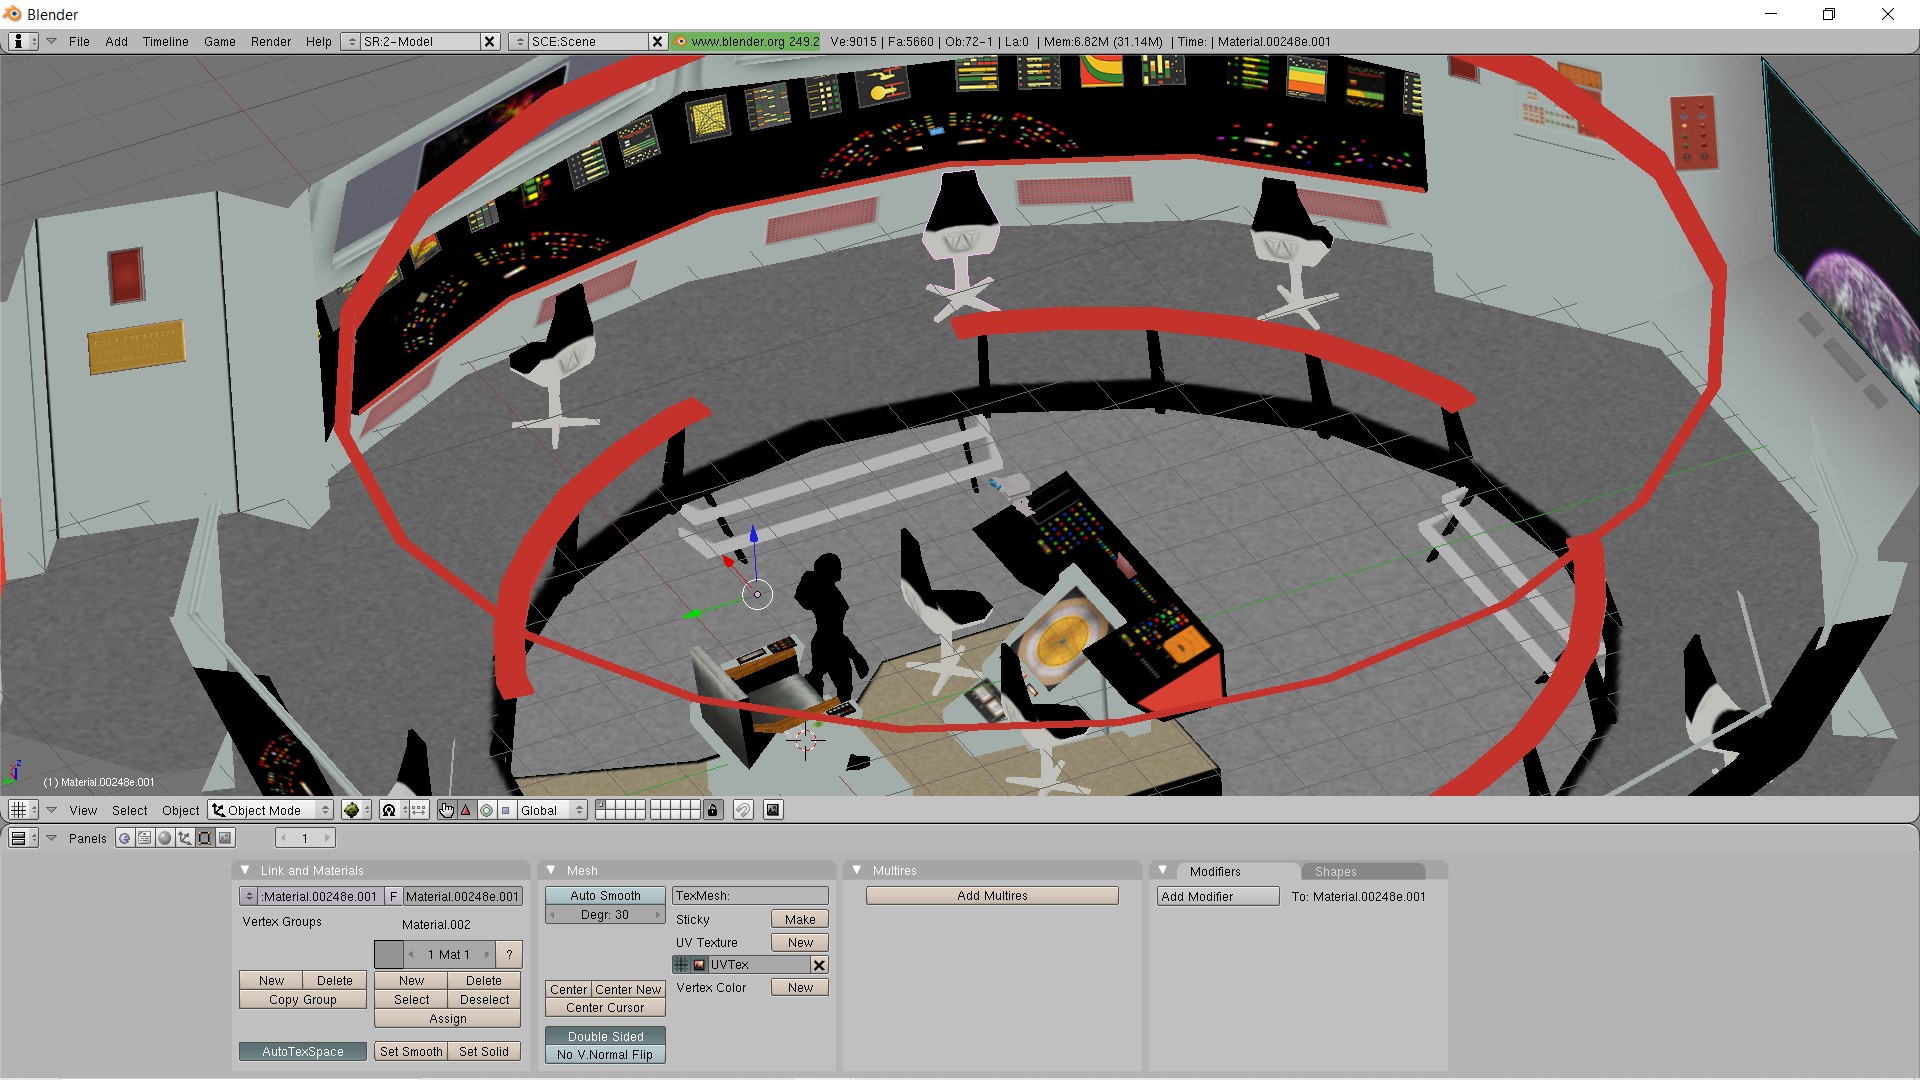
Task: Click the viewport draw type sphere icon
Action: 356,810
